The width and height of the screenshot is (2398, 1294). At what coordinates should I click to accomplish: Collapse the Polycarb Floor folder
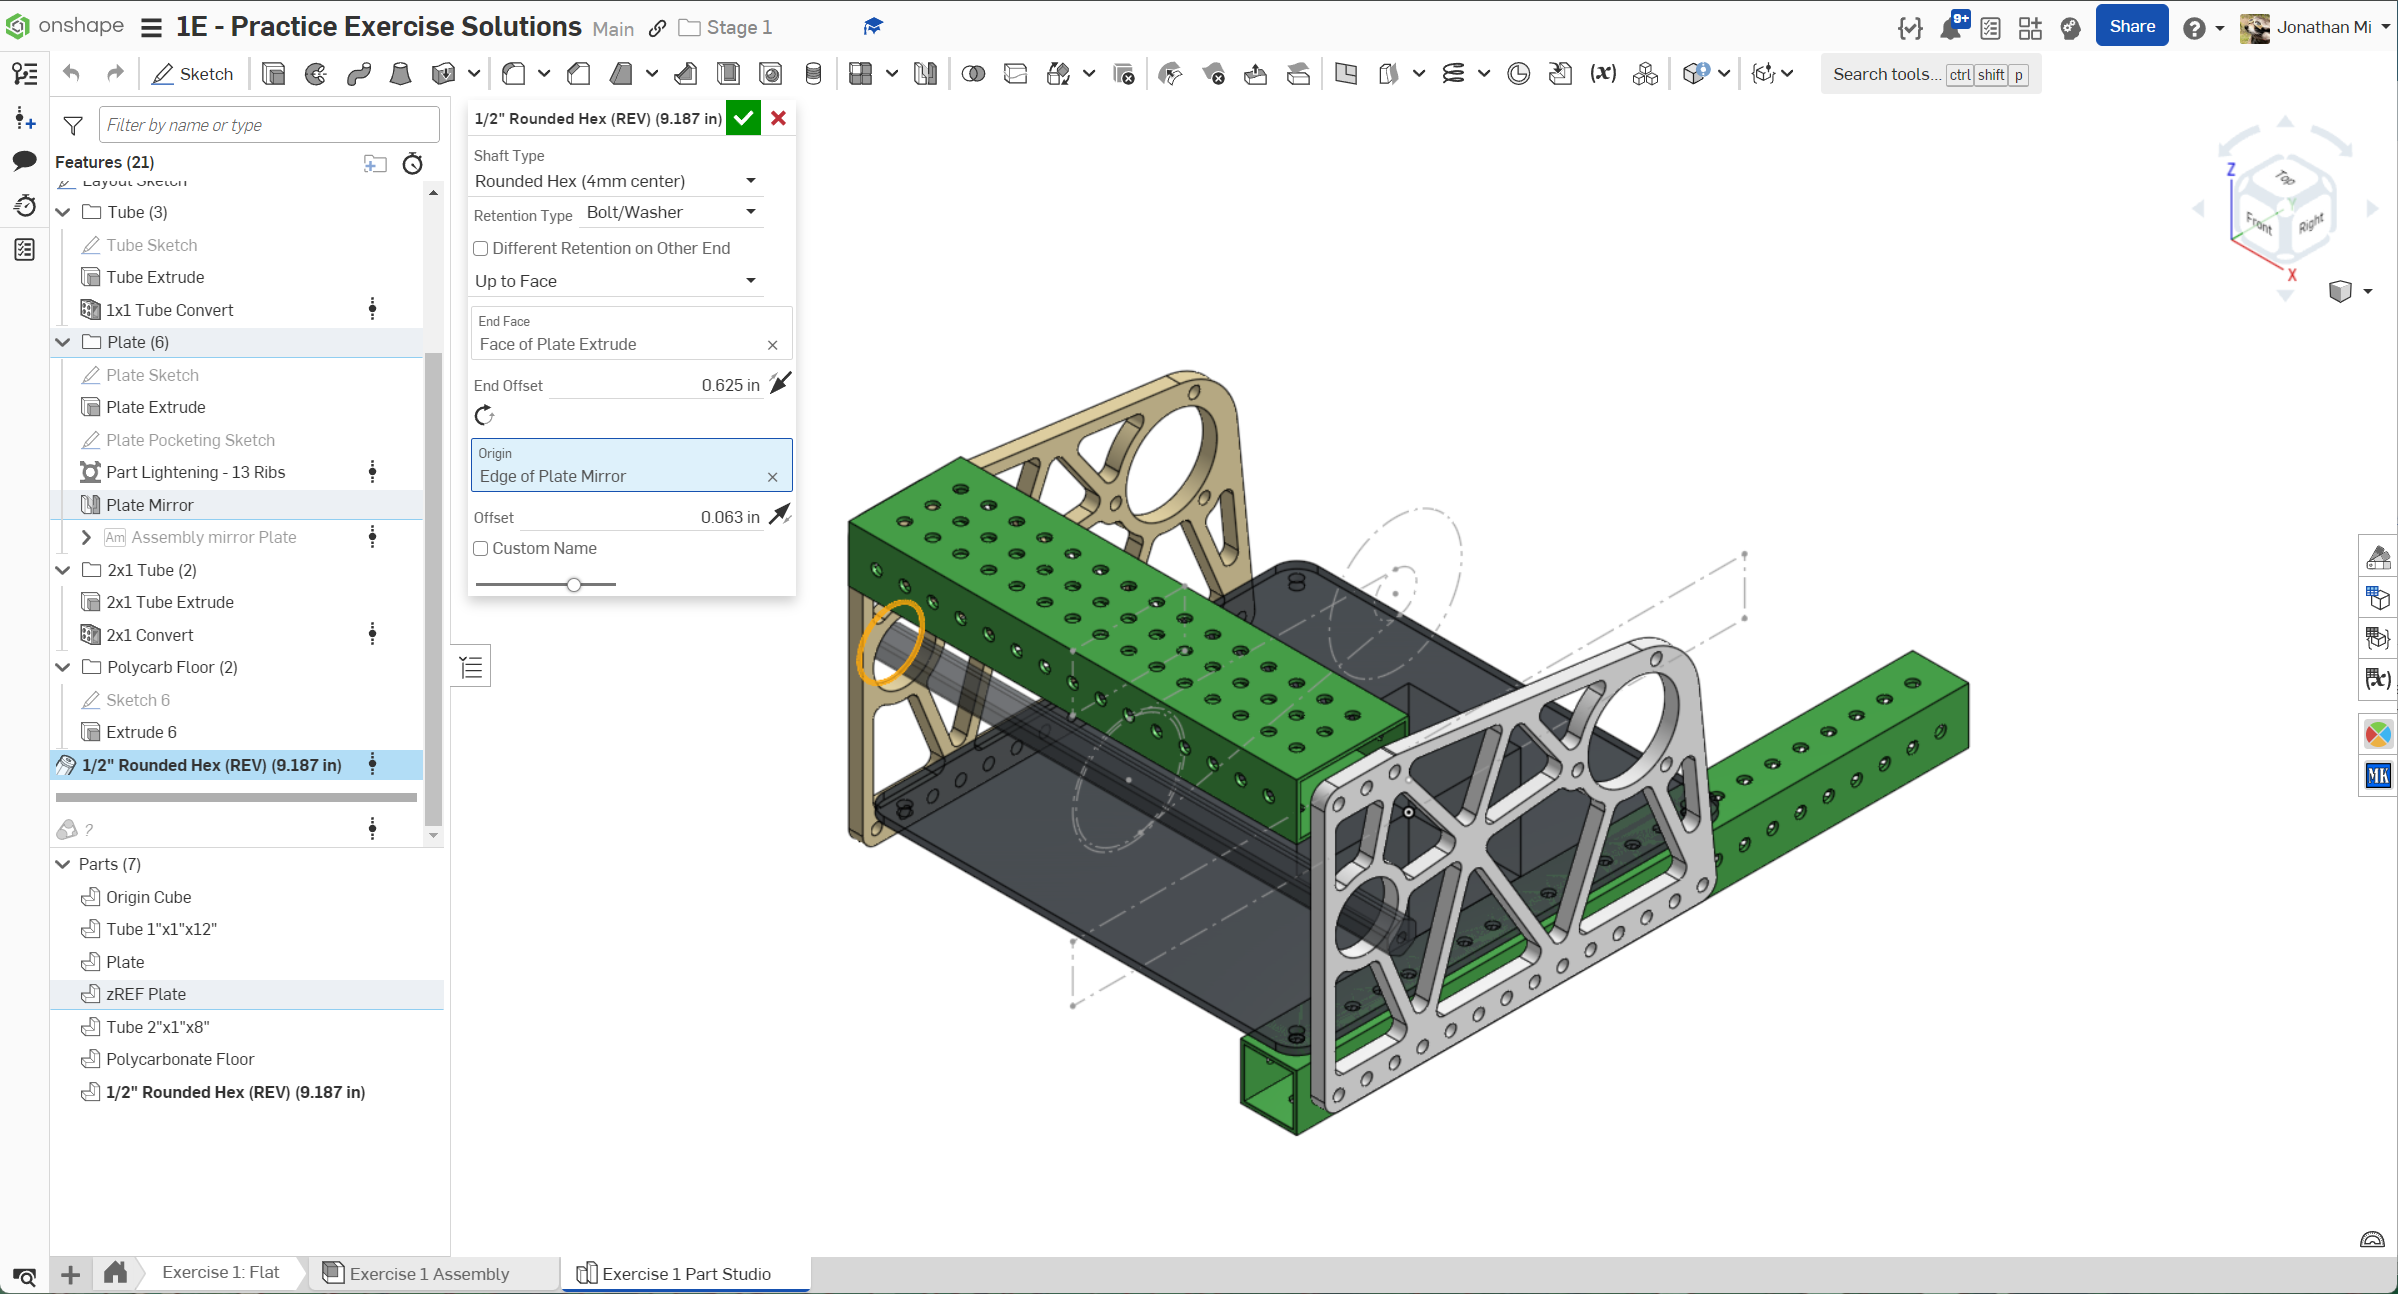point(63,667)
